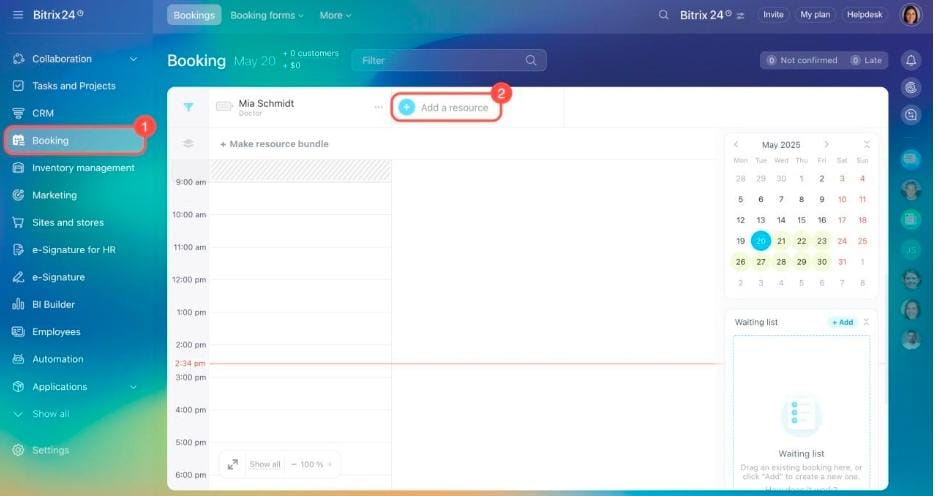937x496 pixels.
Task: Click the spiral icon below the notifications bell
Action: 911,88
